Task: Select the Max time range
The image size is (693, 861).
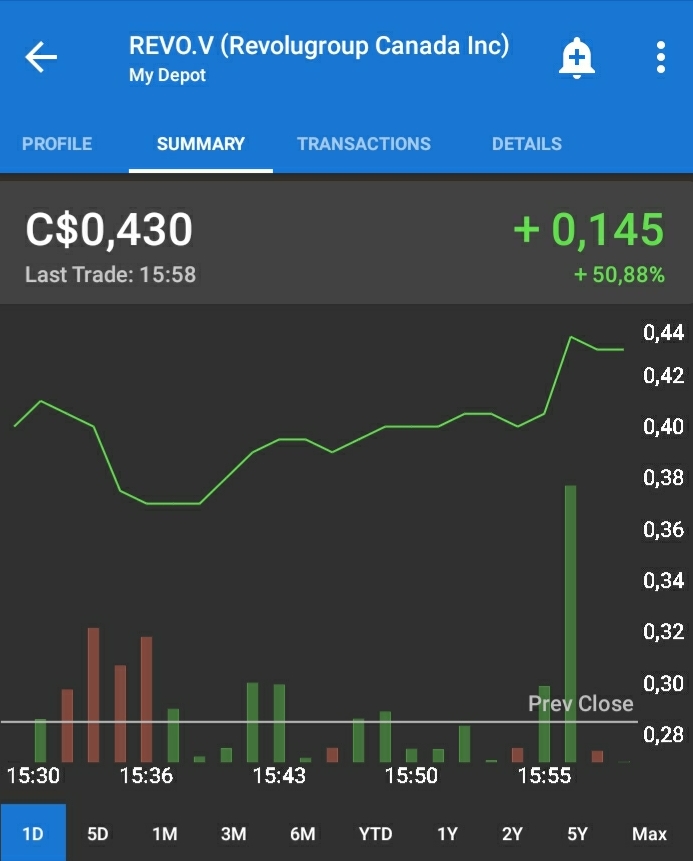Action: [x=648, y=833]
